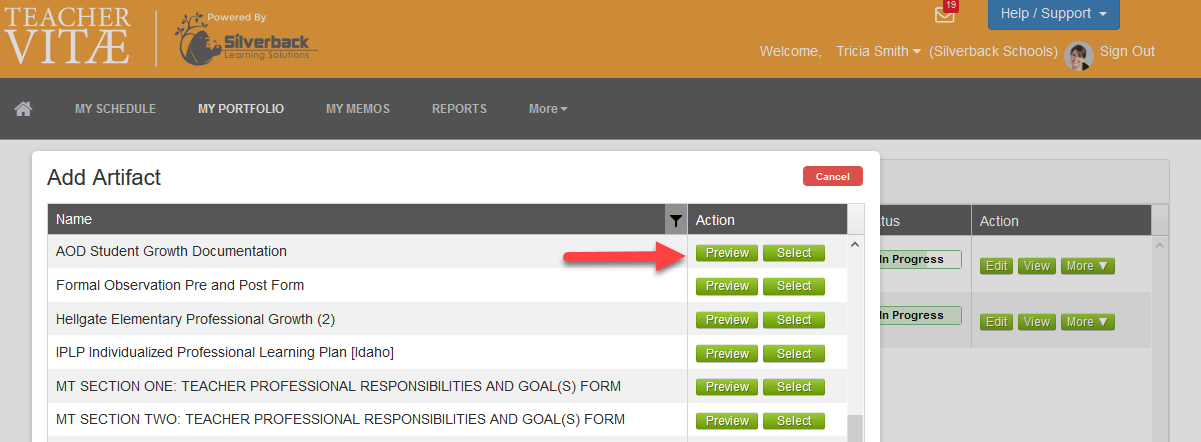Preview Hellgate Elementary Professional Growth (2)
Screen dimensions: 1201x442
727,320
